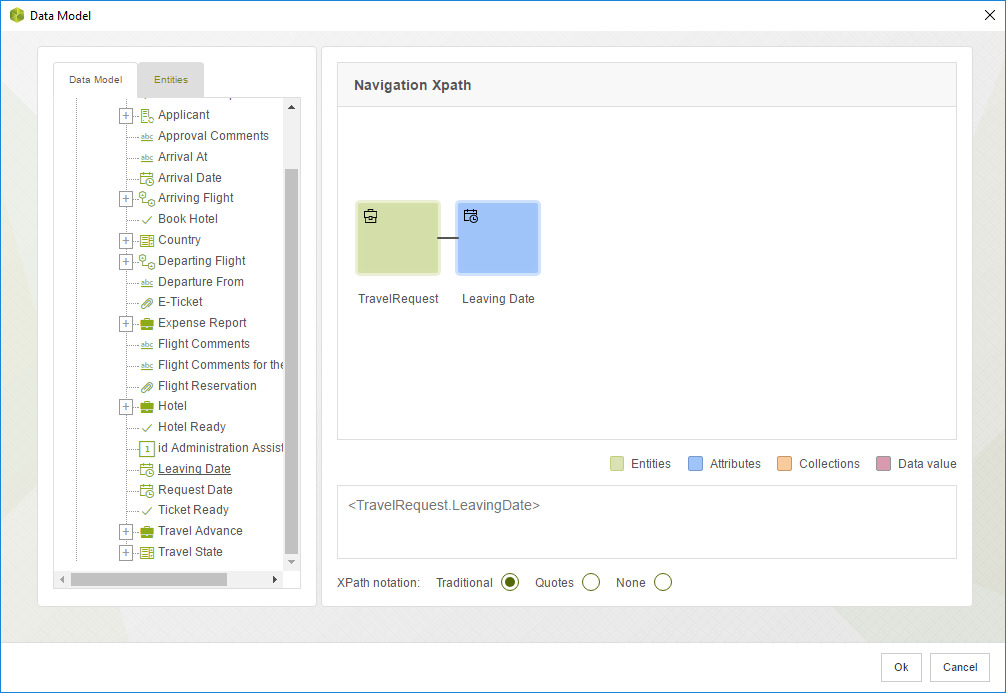Click the abc text icon beside Approval Comments
Image resolution: width=1006 pixels, height=693 pixels.
coord(147,136)
